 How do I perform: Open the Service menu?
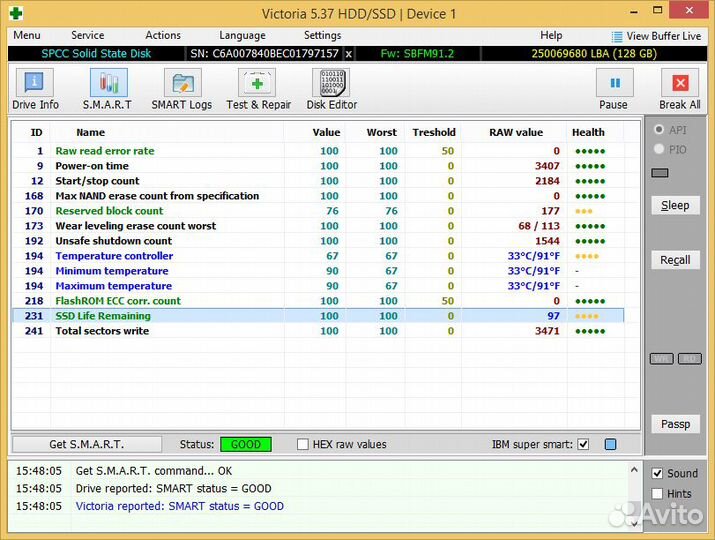coord(88,35)
